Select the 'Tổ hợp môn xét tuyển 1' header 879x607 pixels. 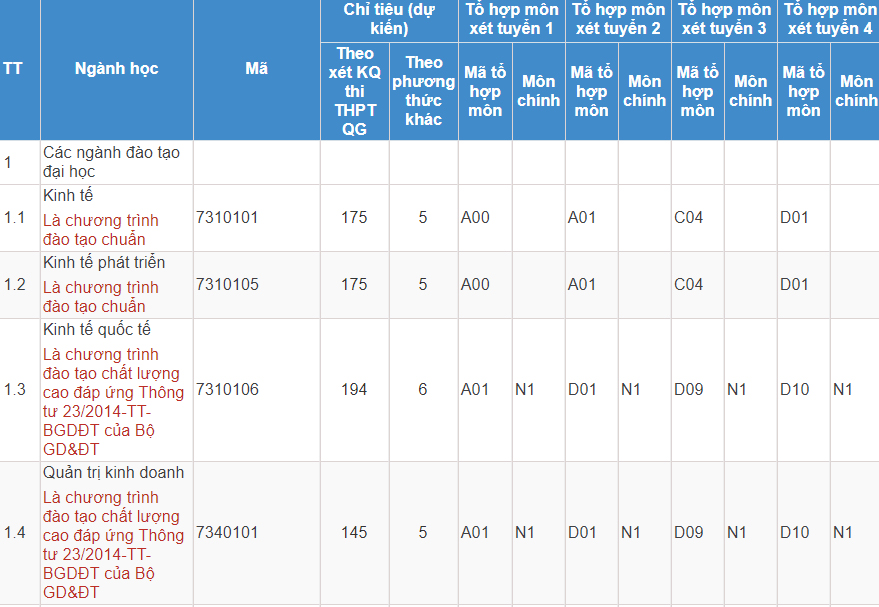click(511, 19)
